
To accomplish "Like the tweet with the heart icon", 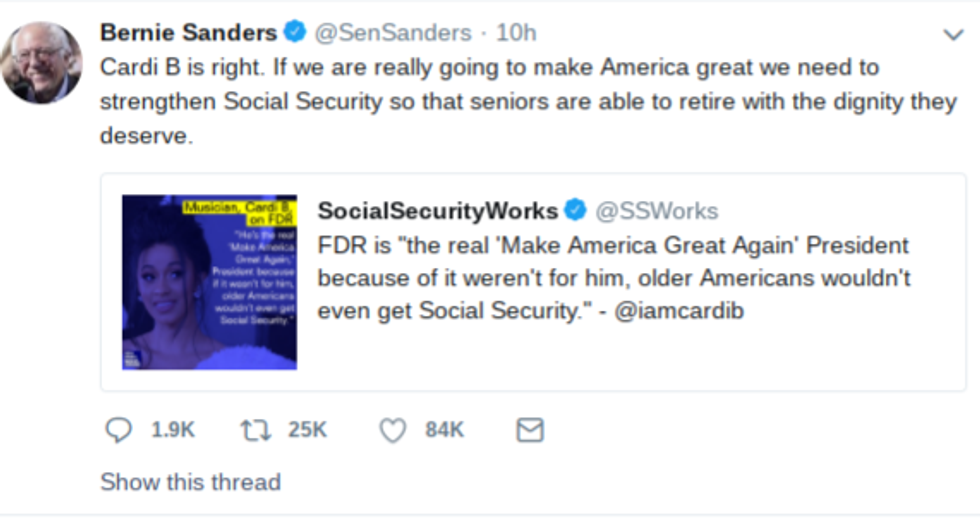I will point(392,430).
